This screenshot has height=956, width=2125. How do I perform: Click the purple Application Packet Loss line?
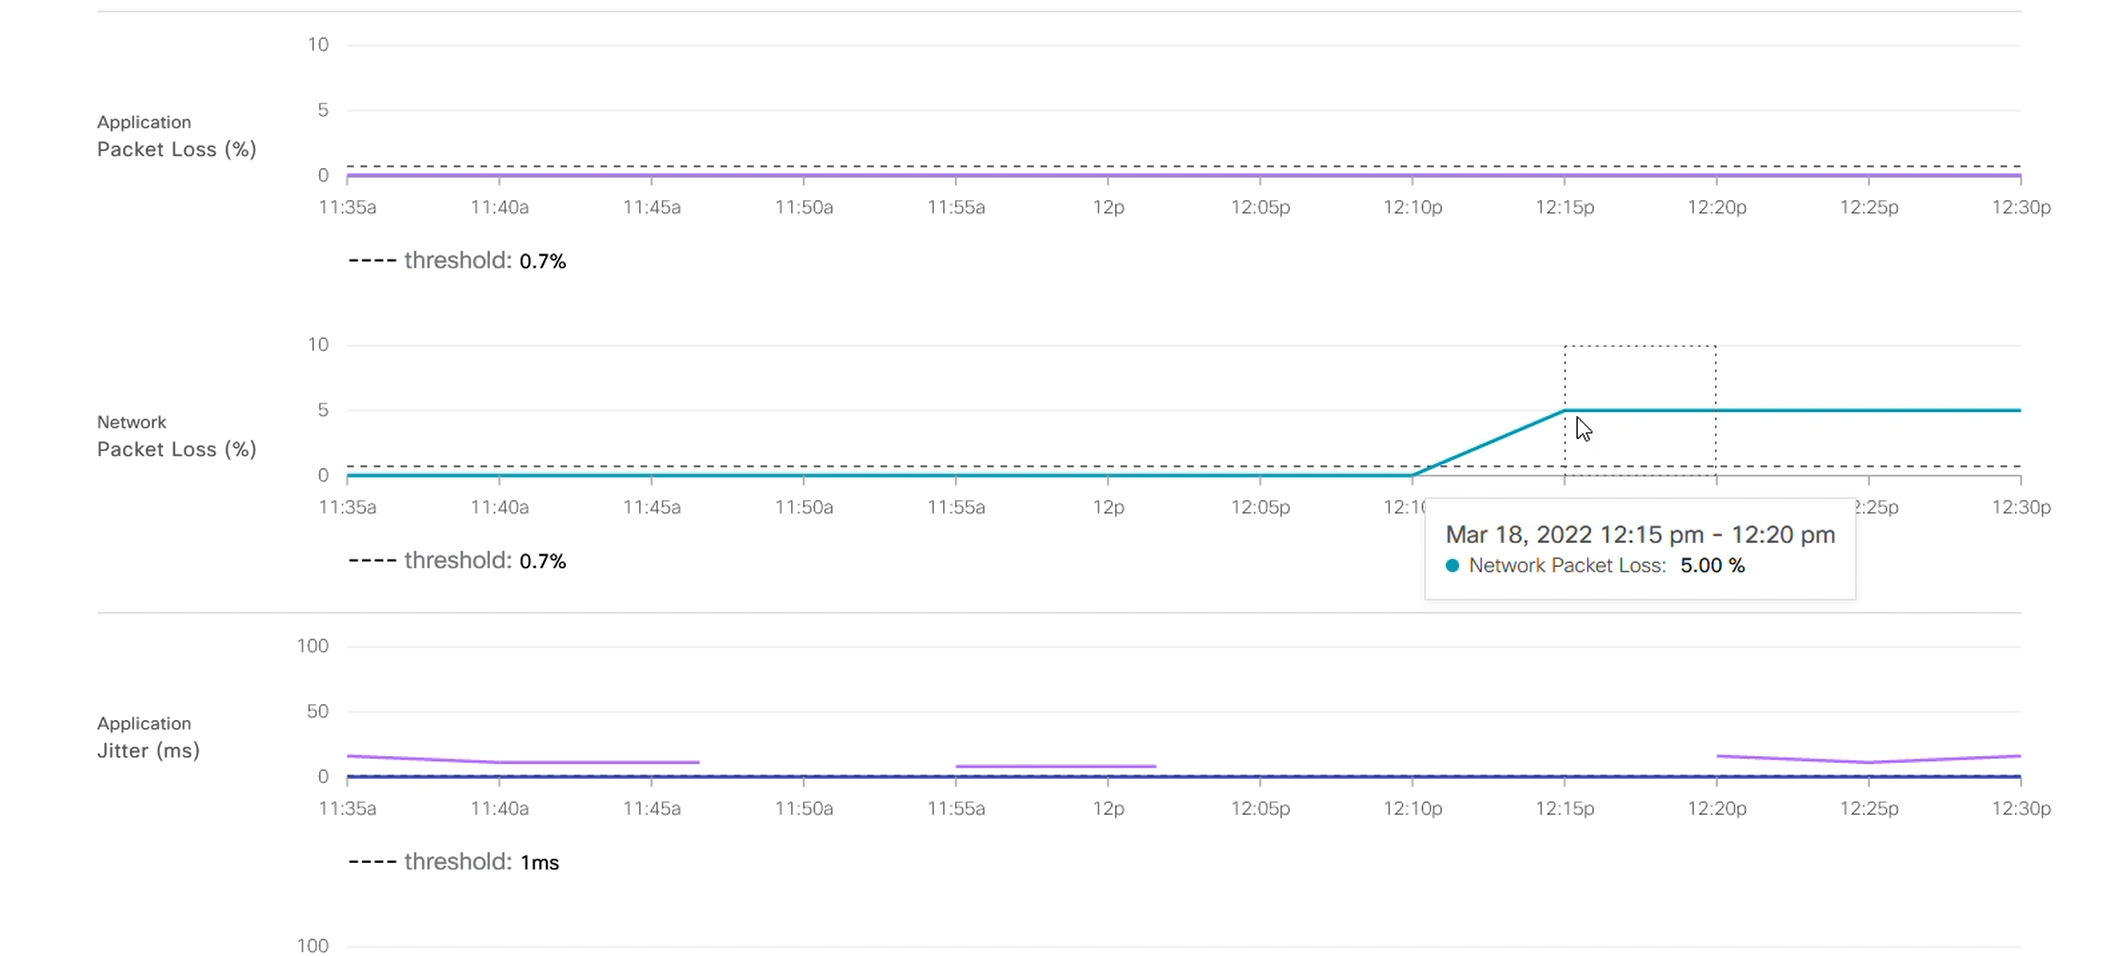[1000, 175]
